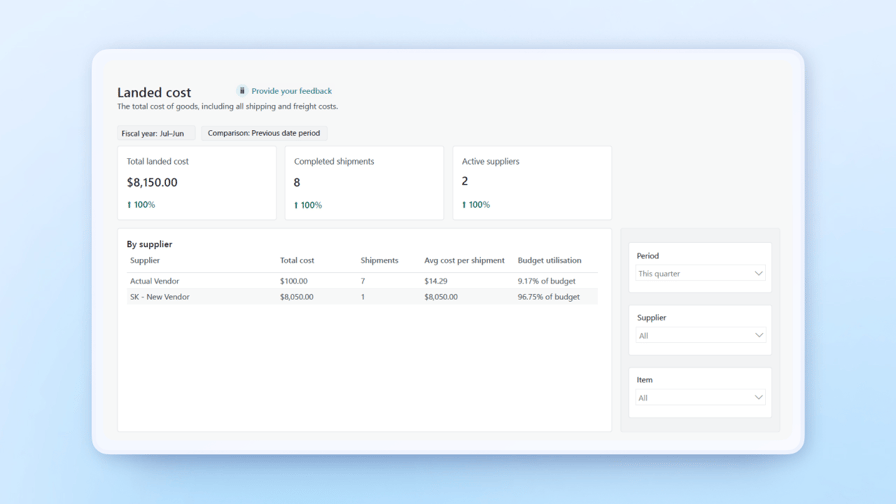Click the $8,150.00 total landed cost value

pyautogui.click(x=152, y=183)
